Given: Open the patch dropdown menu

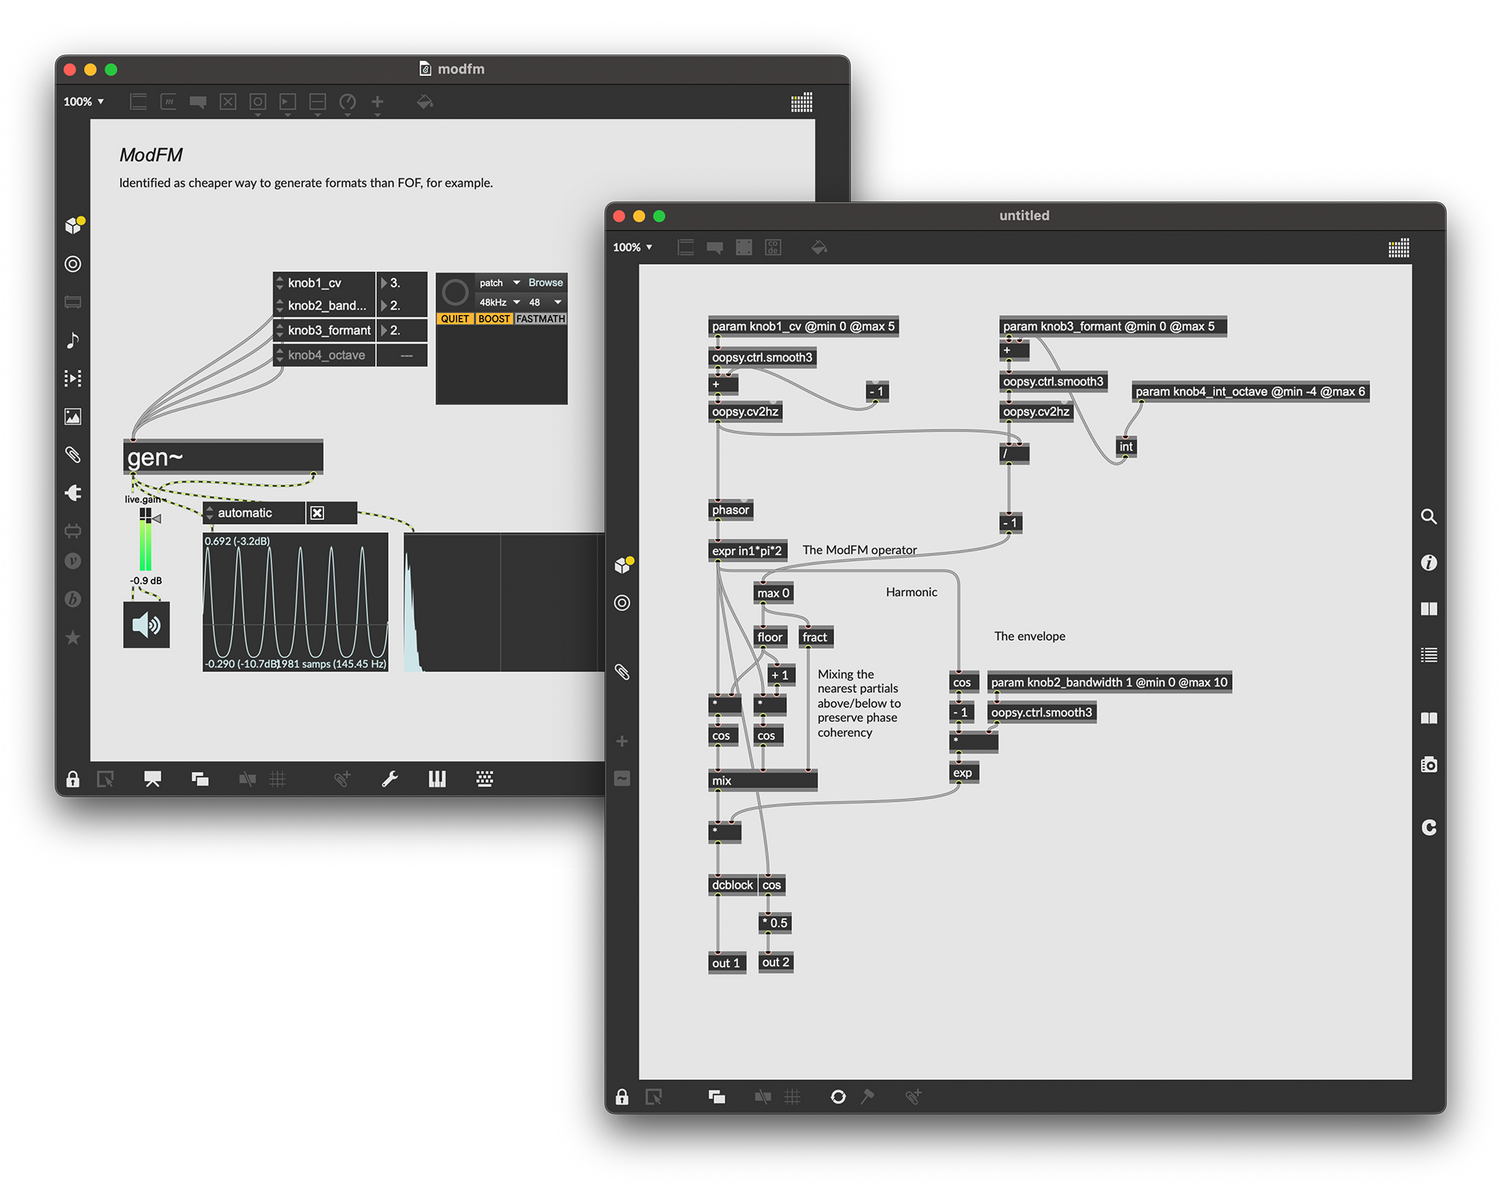Looking at the screenshot, I should [499, 283].
